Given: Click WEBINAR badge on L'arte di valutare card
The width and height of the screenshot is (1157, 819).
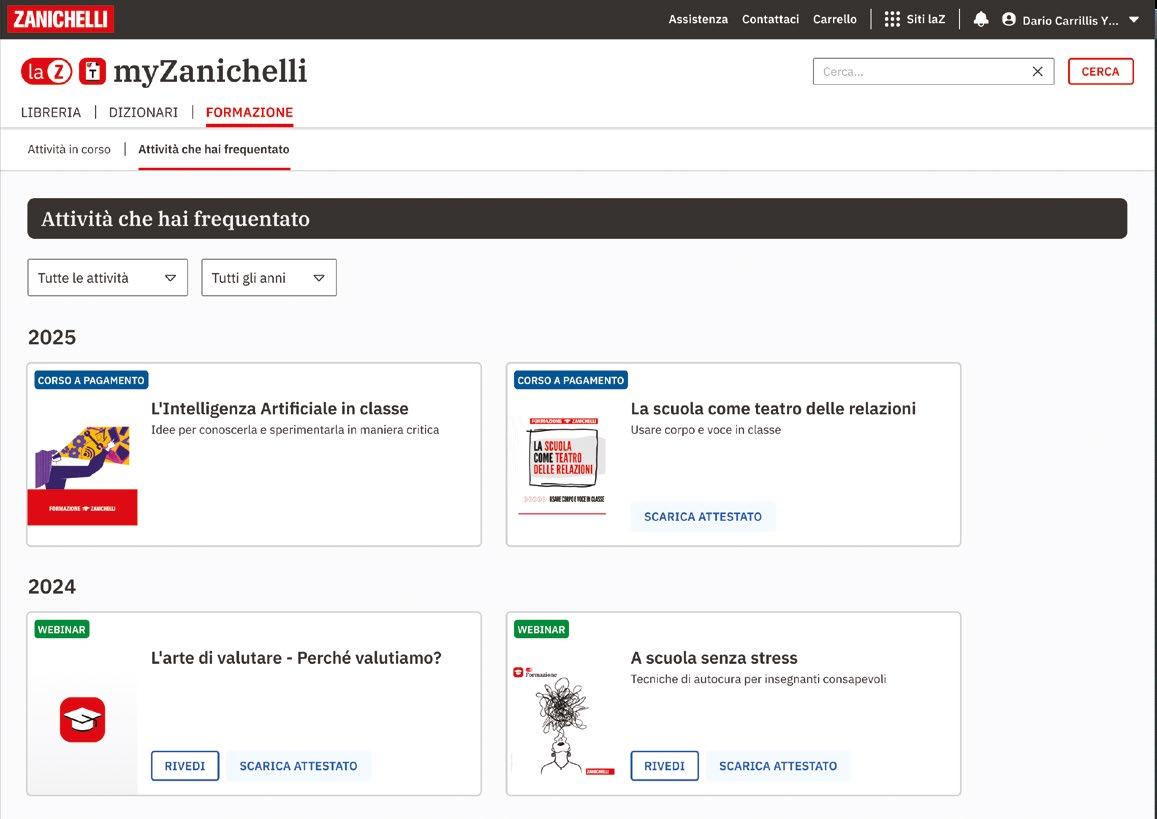Looking at the screenshot, I should 62,629.
